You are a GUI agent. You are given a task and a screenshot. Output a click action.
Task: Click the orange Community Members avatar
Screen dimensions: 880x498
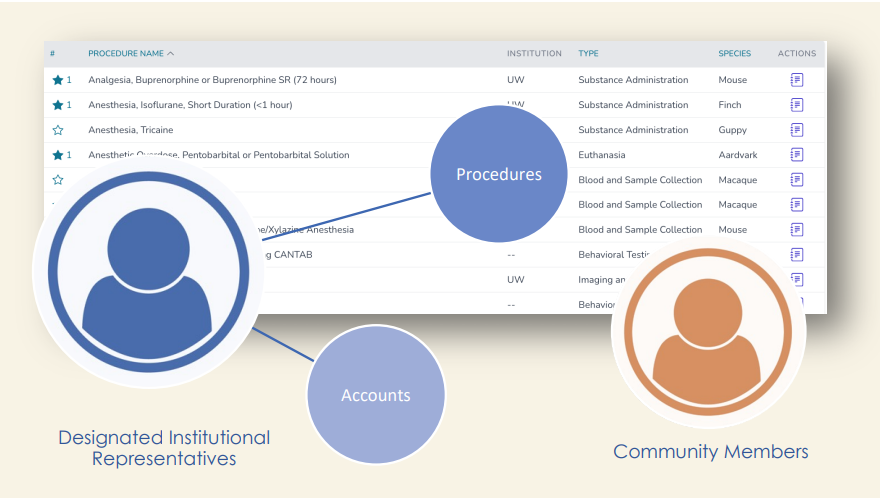[708, 331]
